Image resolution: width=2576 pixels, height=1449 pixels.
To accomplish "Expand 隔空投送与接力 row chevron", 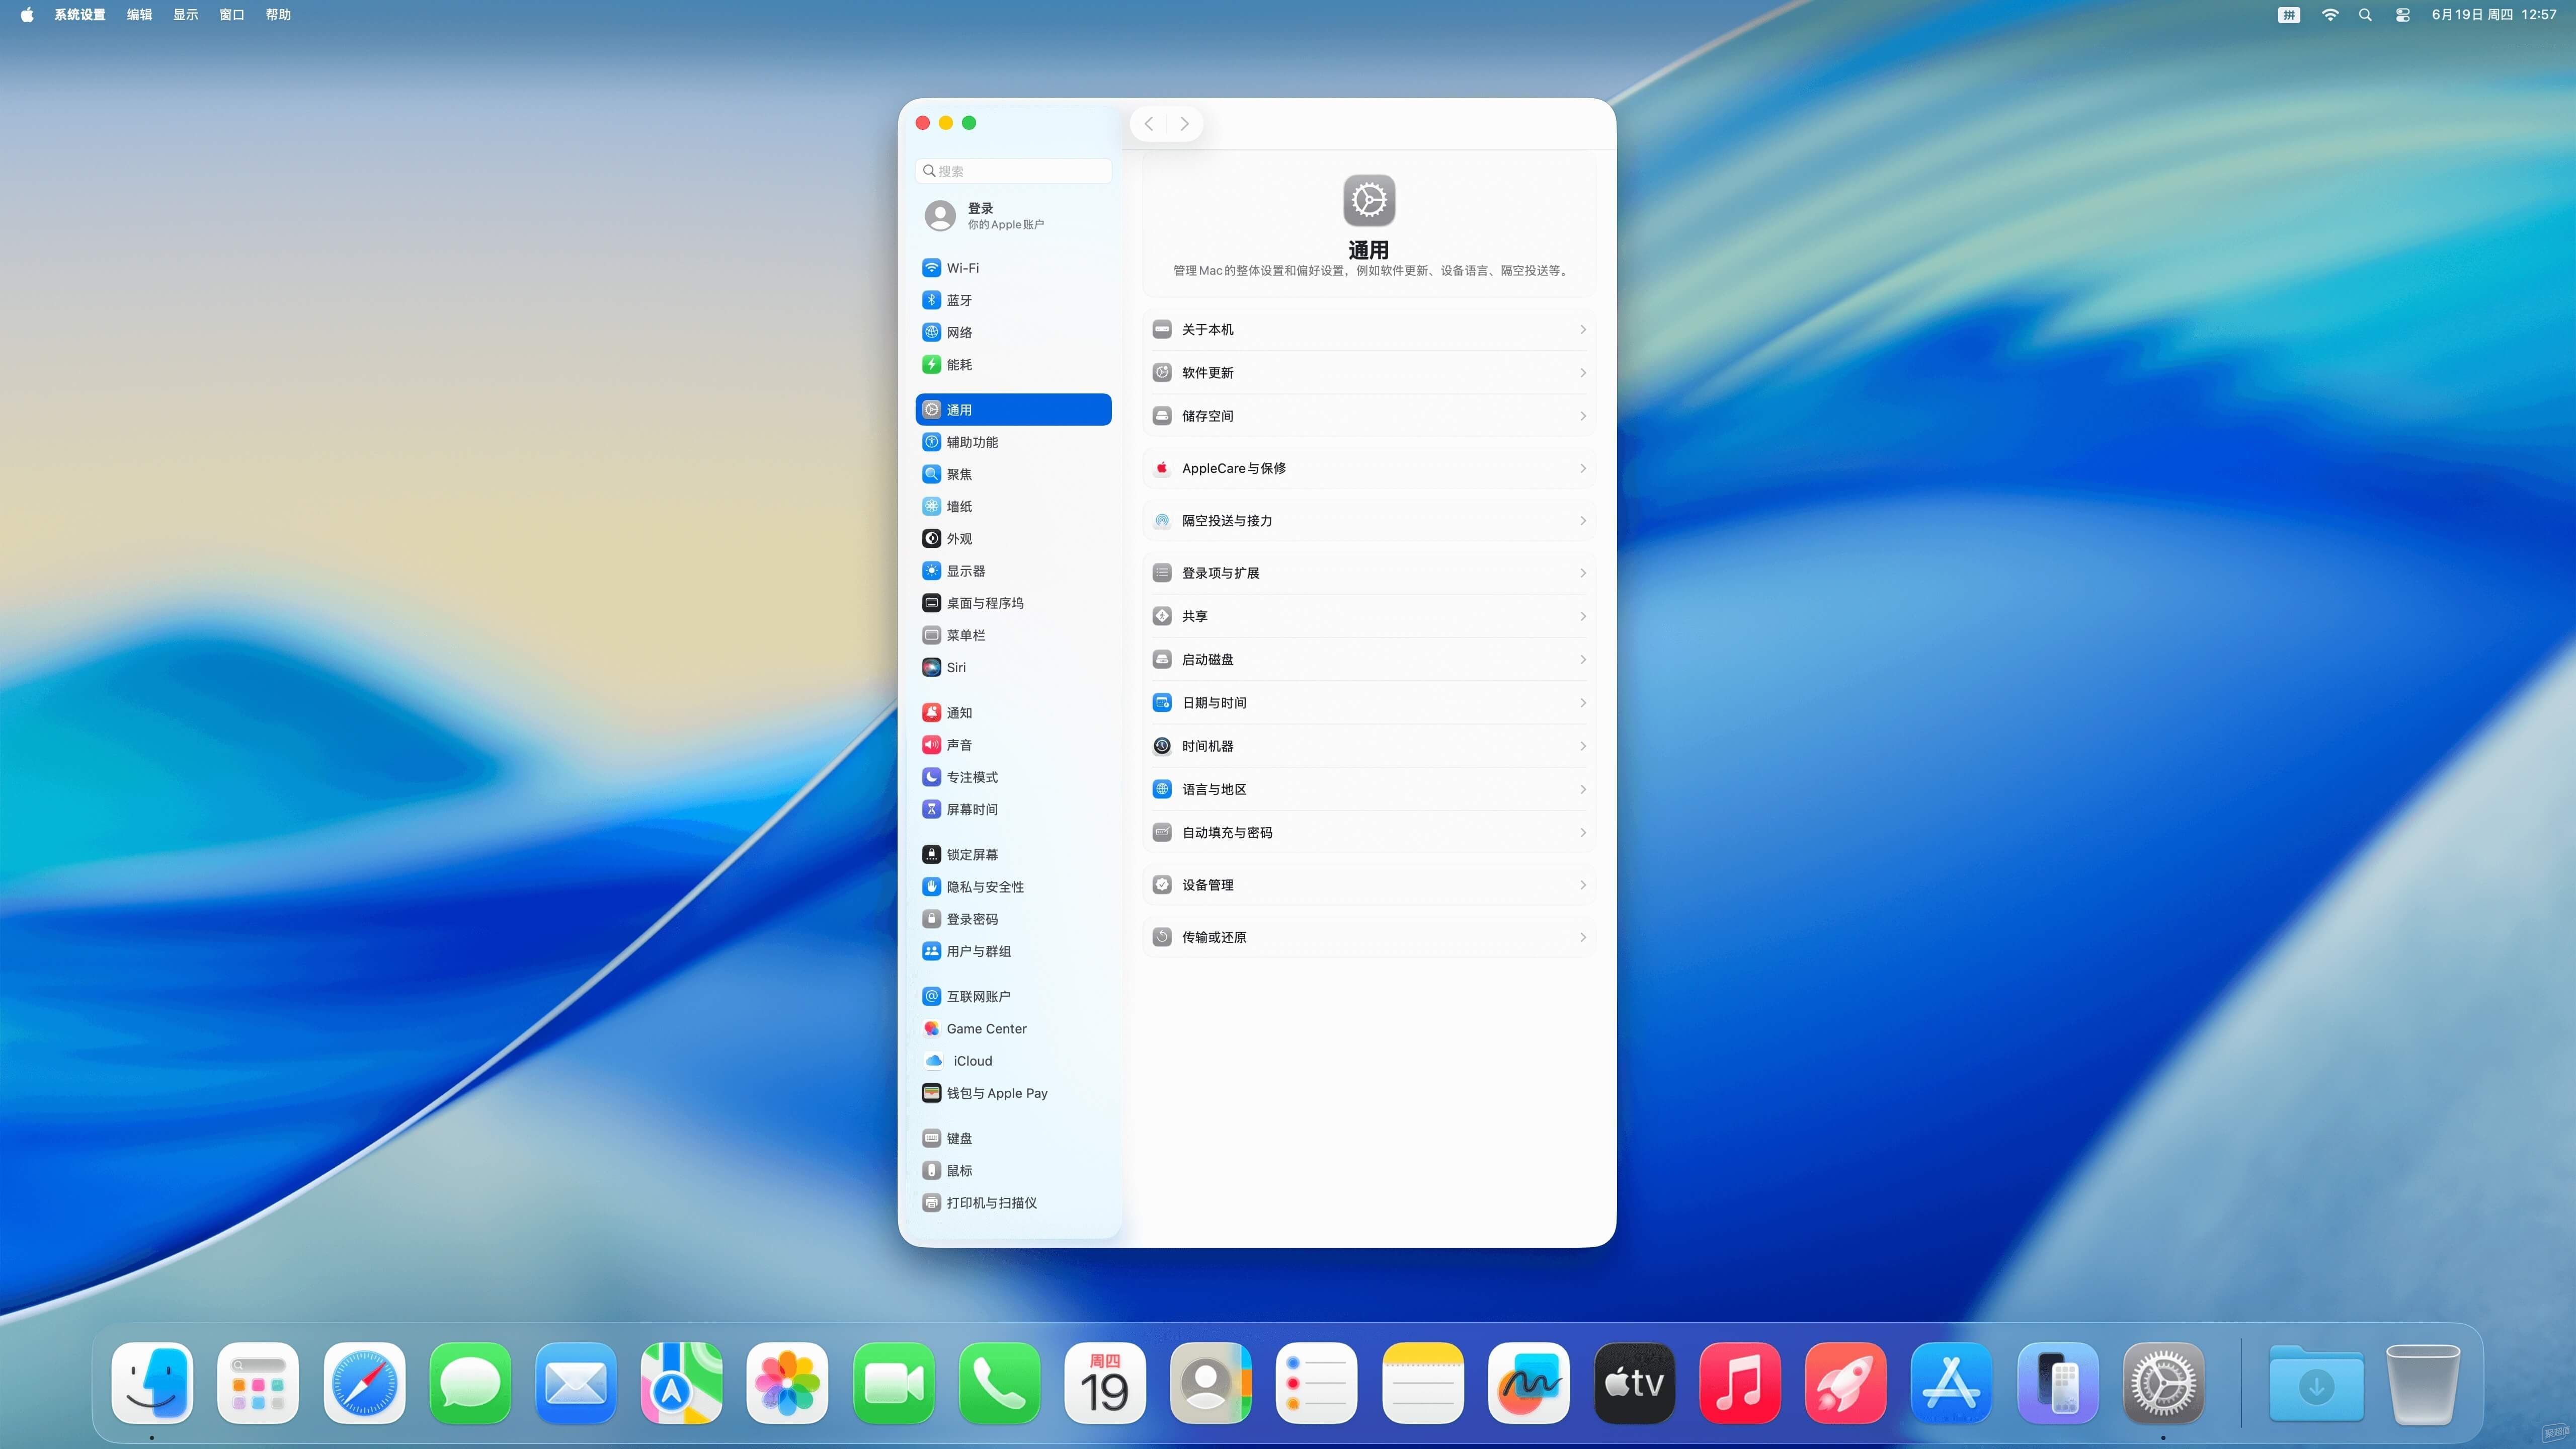I will 1582,521.
